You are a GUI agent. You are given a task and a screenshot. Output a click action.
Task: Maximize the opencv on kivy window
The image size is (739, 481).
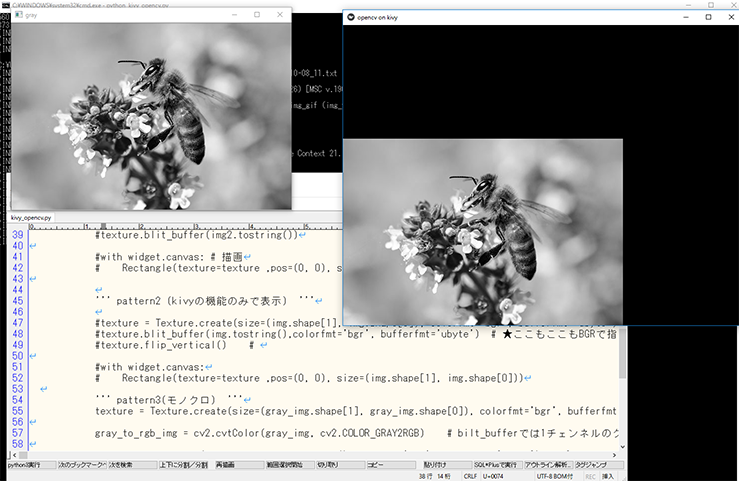[x=708, y=17]
